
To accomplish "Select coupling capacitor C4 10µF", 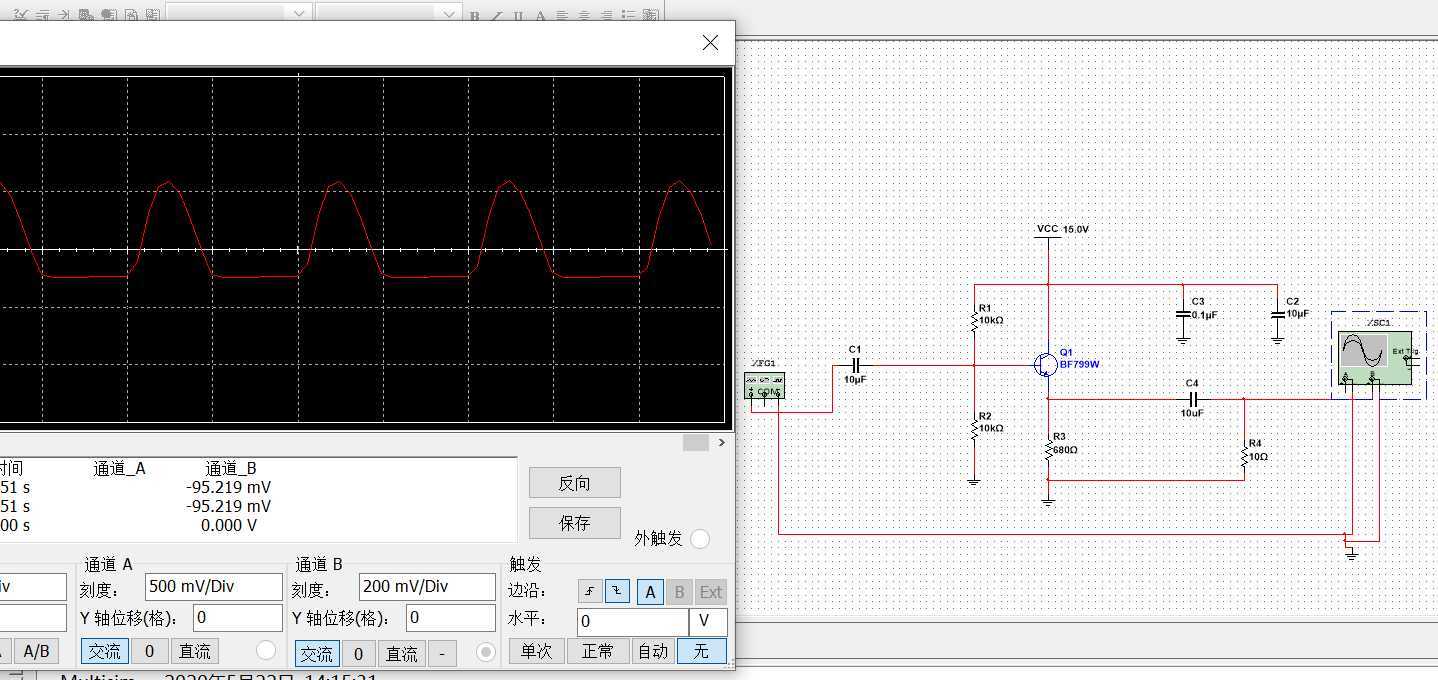I will (1192, 399).
